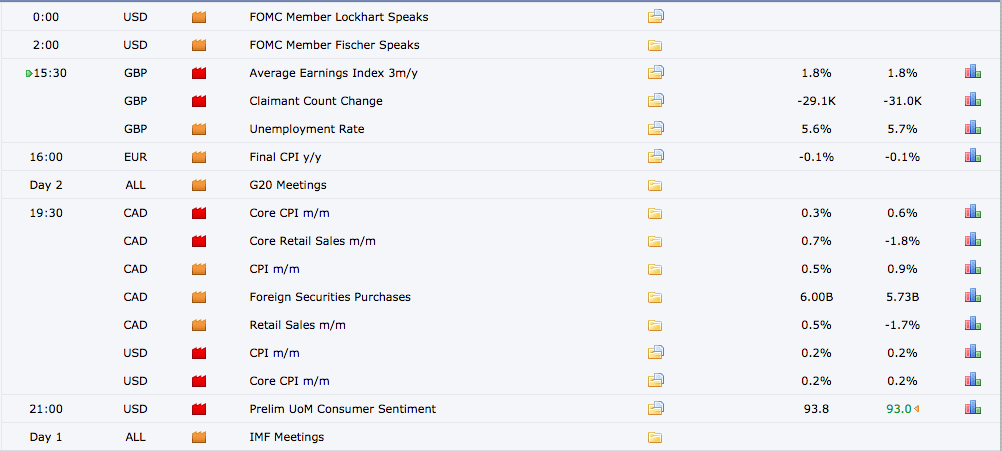
Task: Open chart icon for Final CPI y/y
Action: (x=972, y=157)
